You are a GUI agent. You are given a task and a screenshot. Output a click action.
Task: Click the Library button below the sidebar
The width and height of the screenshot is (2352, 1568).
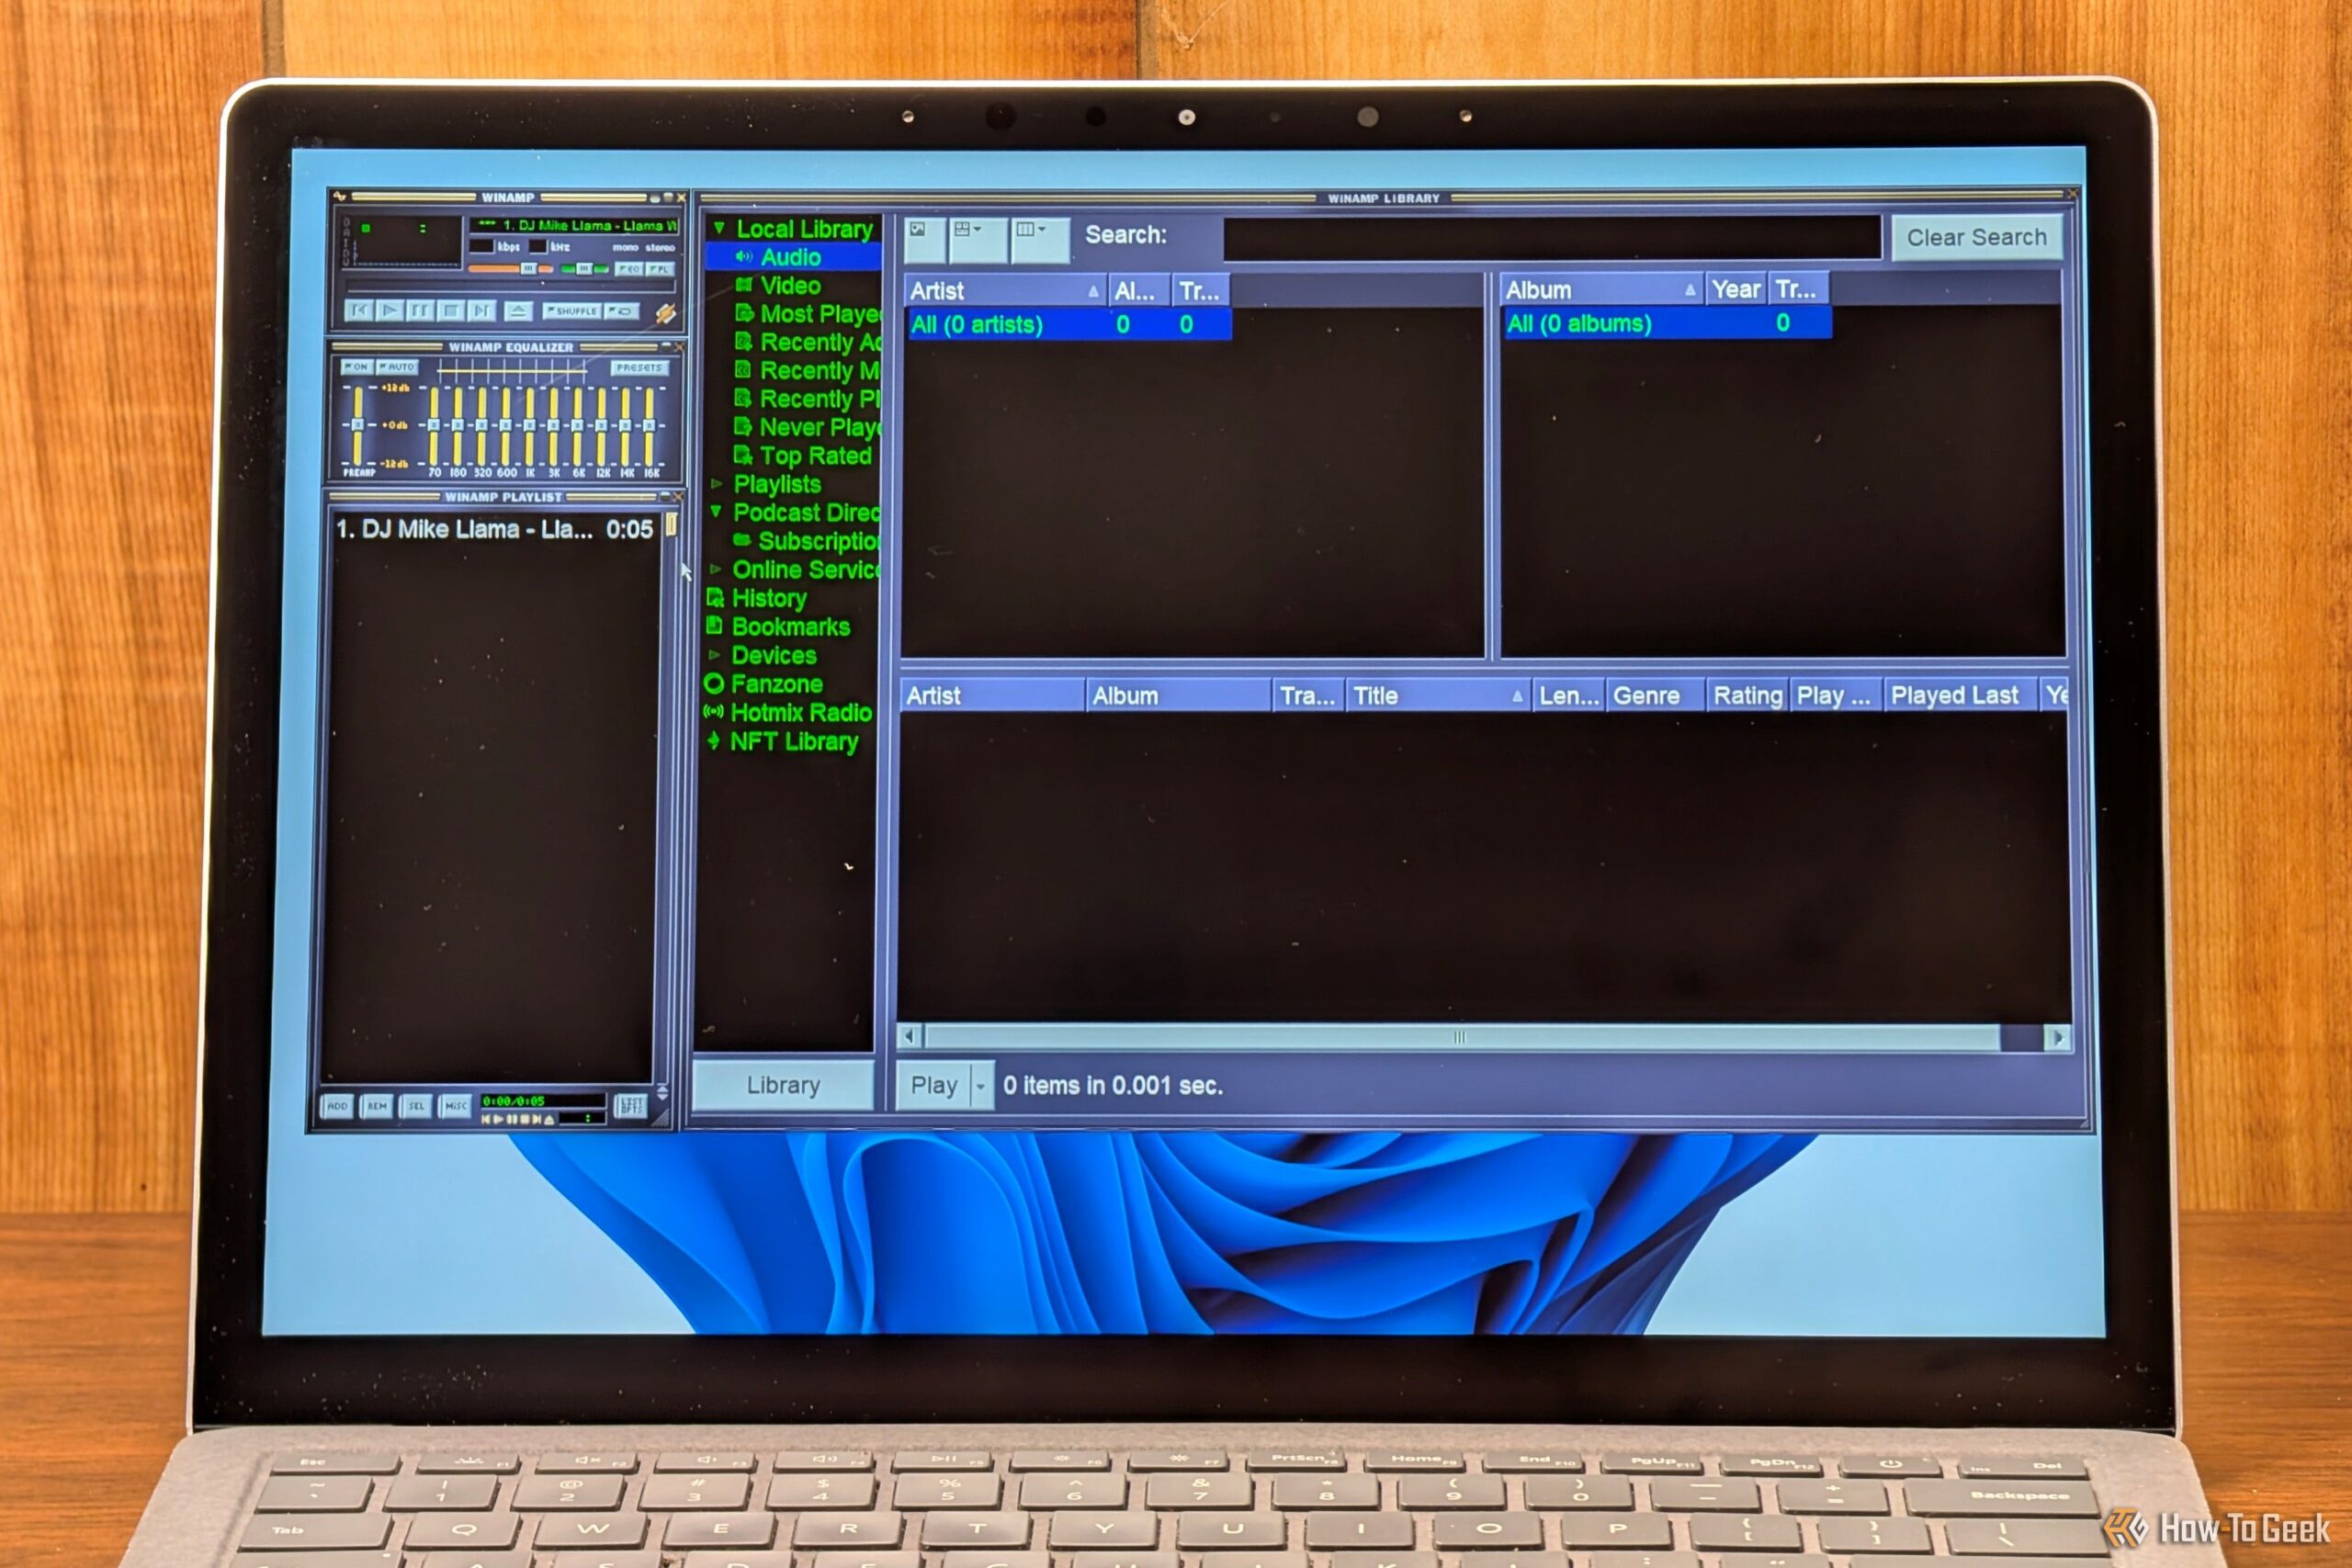[784, 1085]
